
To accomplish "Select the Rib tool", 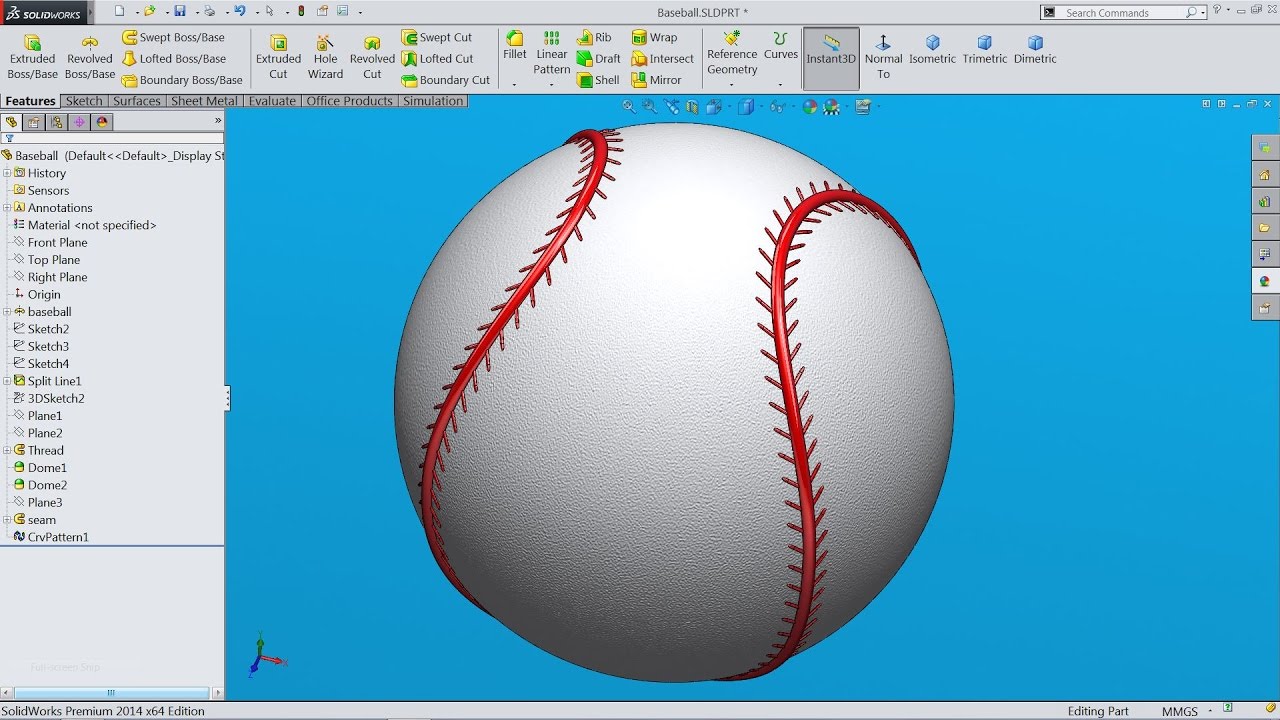I will (x=594, y=37).
